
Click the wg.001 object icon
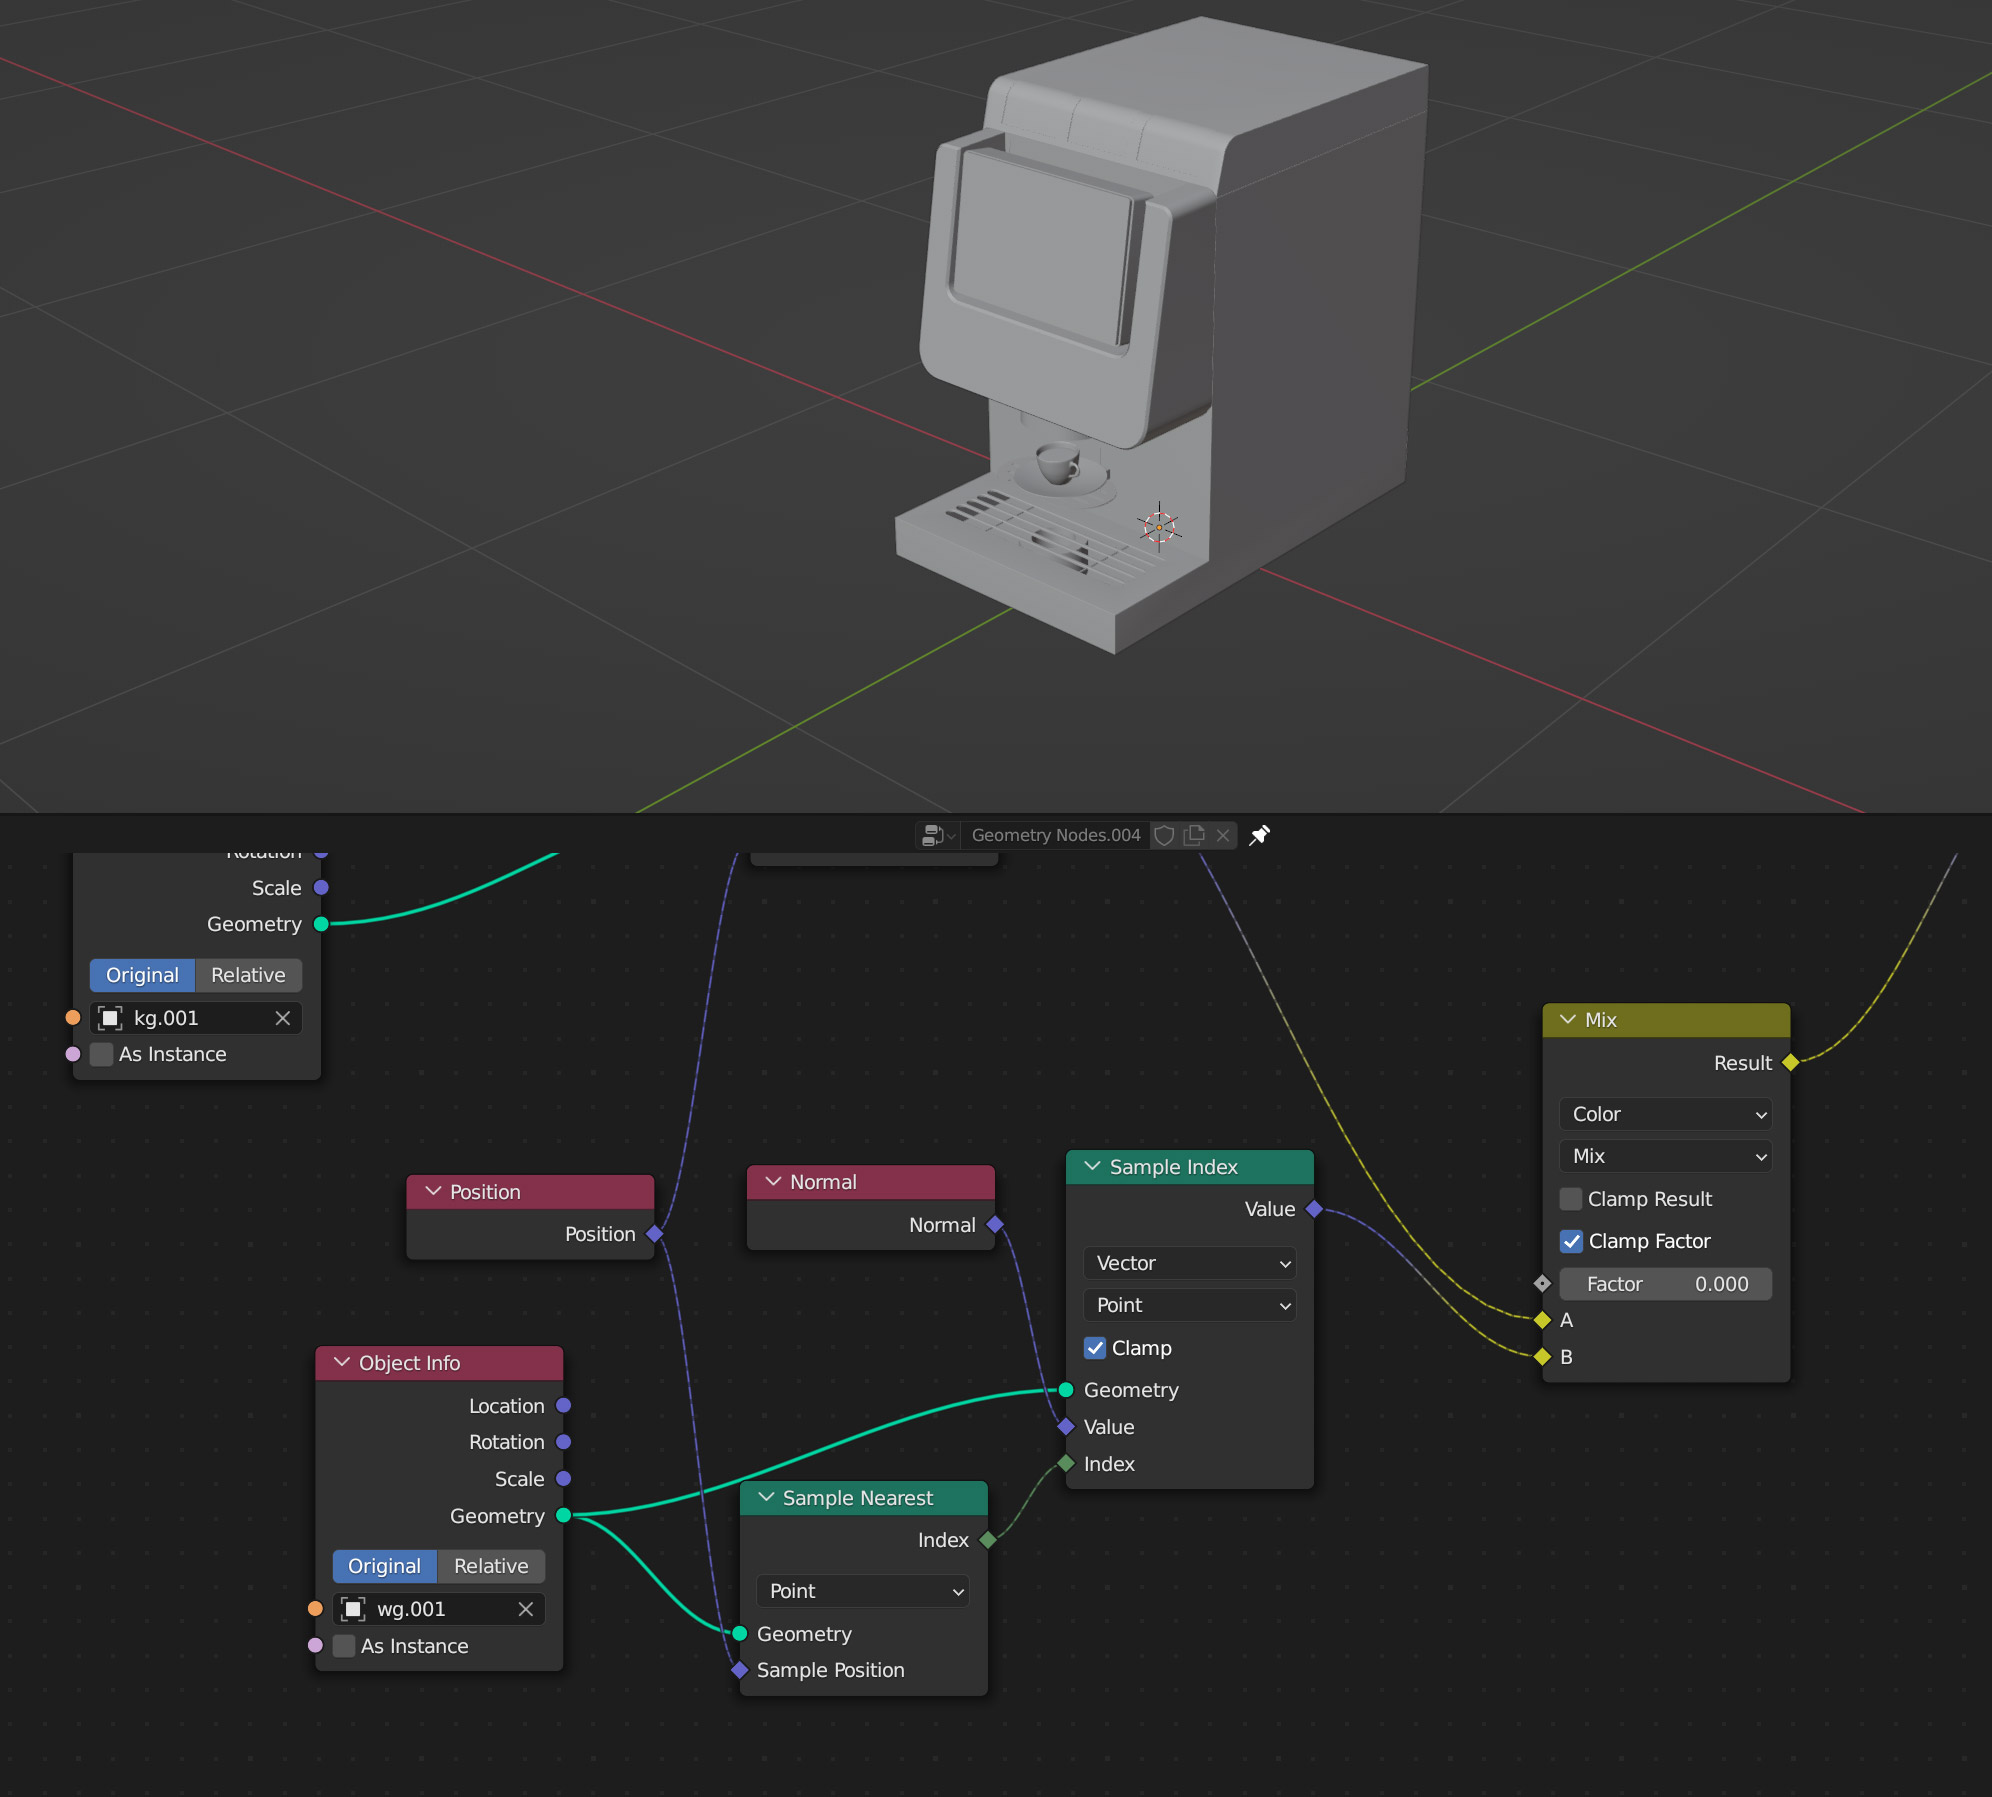(x=353, y=1609)
